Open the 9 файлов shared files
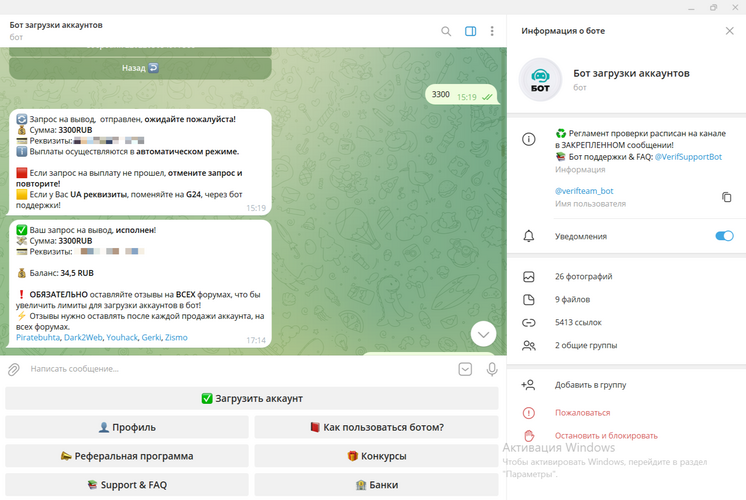Screen dimensions: 746x500 click(x=572, y=299)
